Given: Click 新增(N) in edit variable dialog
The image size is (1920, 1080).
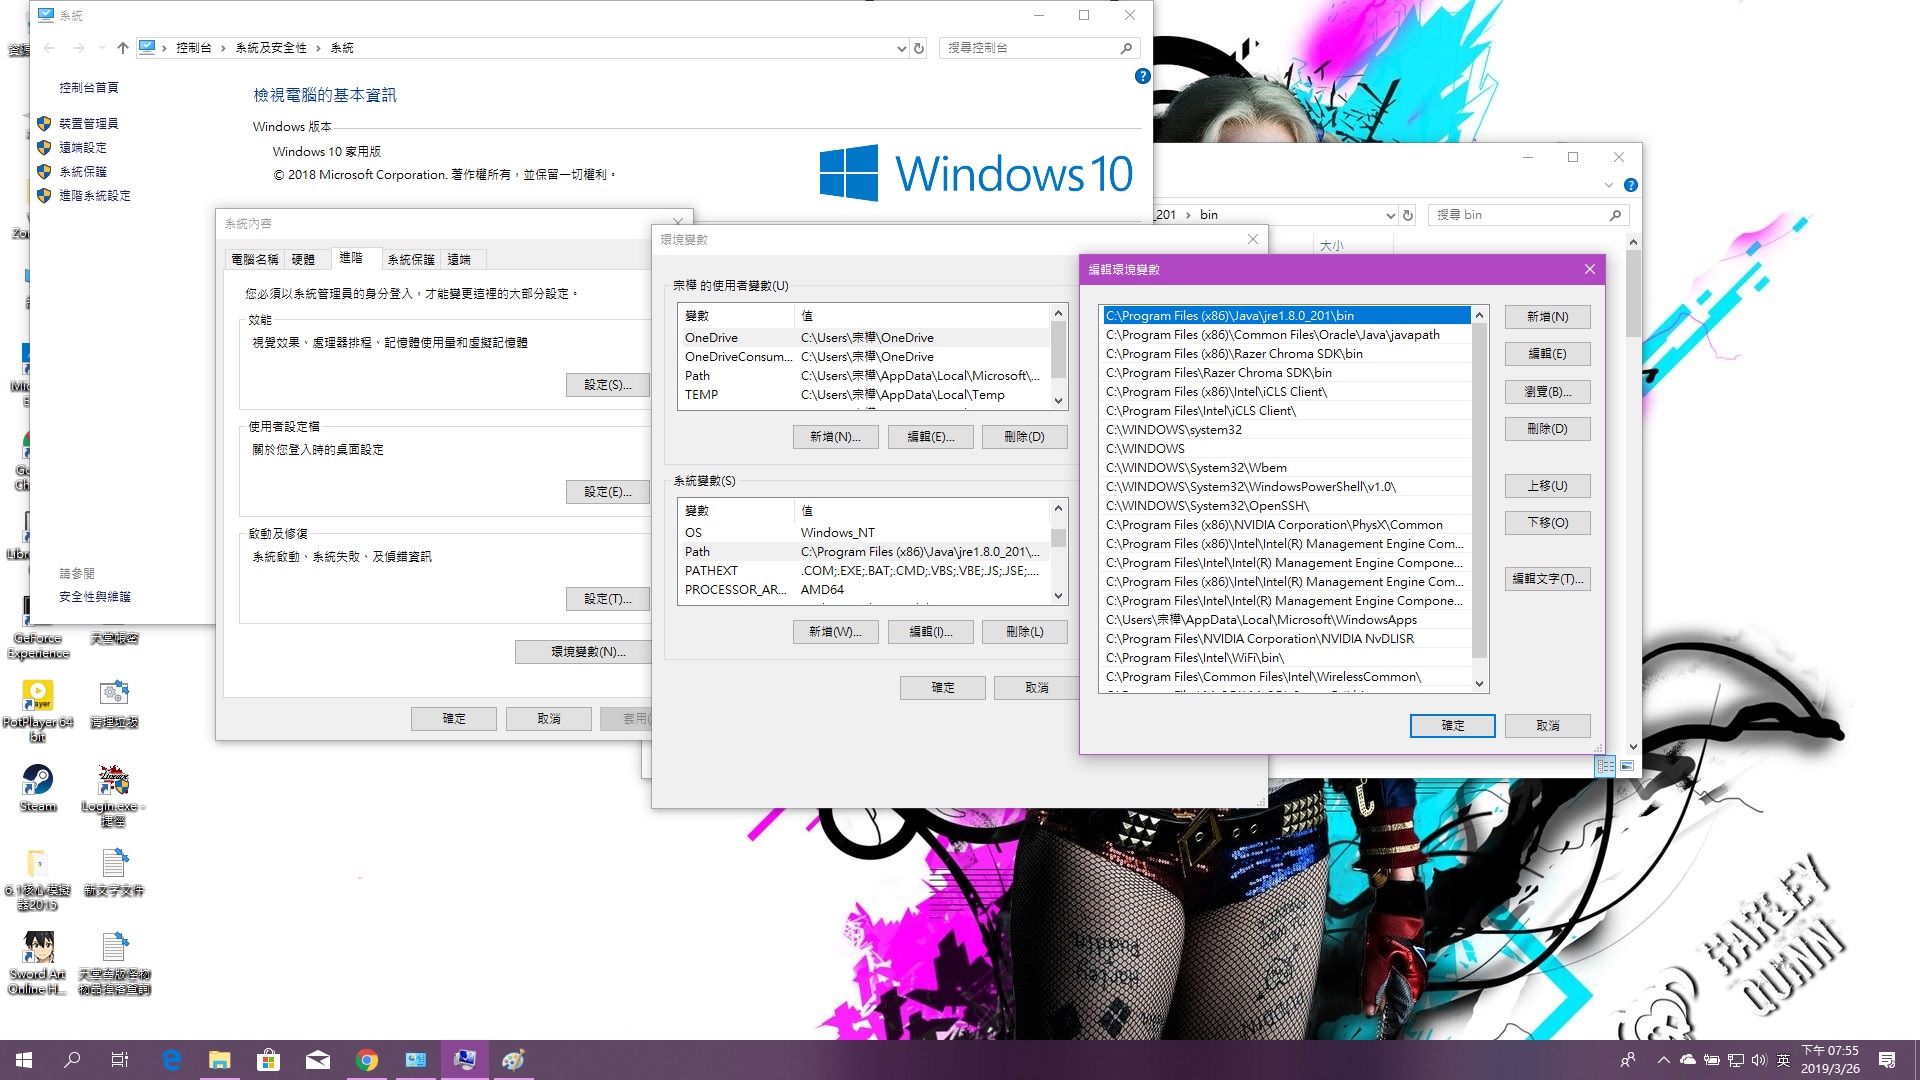Looking at the screenshot, I should pos(1547,317).
